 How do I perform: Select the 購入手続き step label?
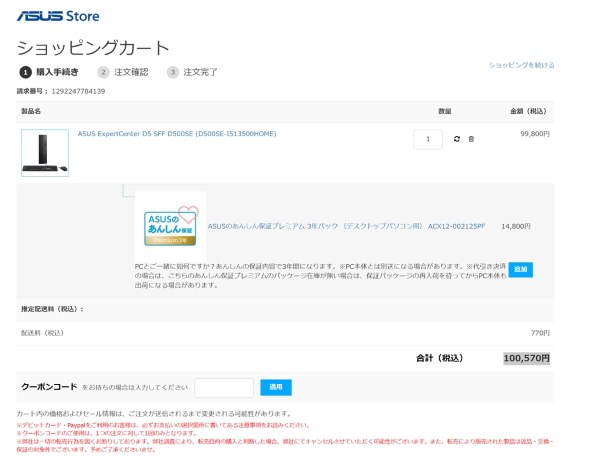pos(57,72)
